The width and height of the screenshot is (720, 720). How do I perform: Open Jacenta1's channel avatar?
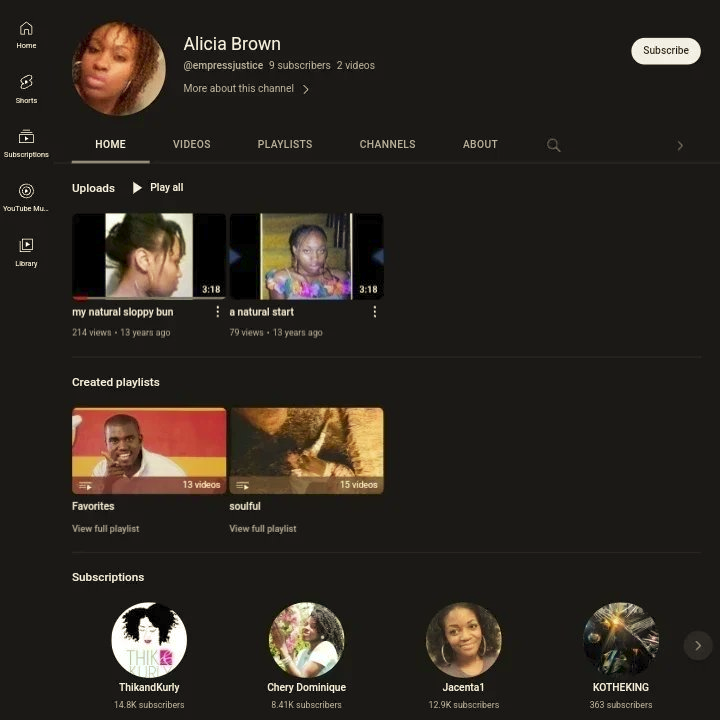(464, 640)
